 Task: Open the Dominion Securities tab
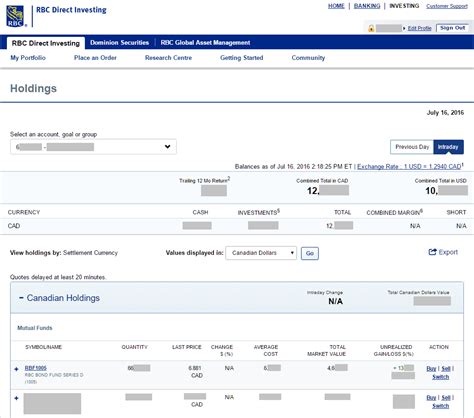pyautogui.click(x=119, y=43)
